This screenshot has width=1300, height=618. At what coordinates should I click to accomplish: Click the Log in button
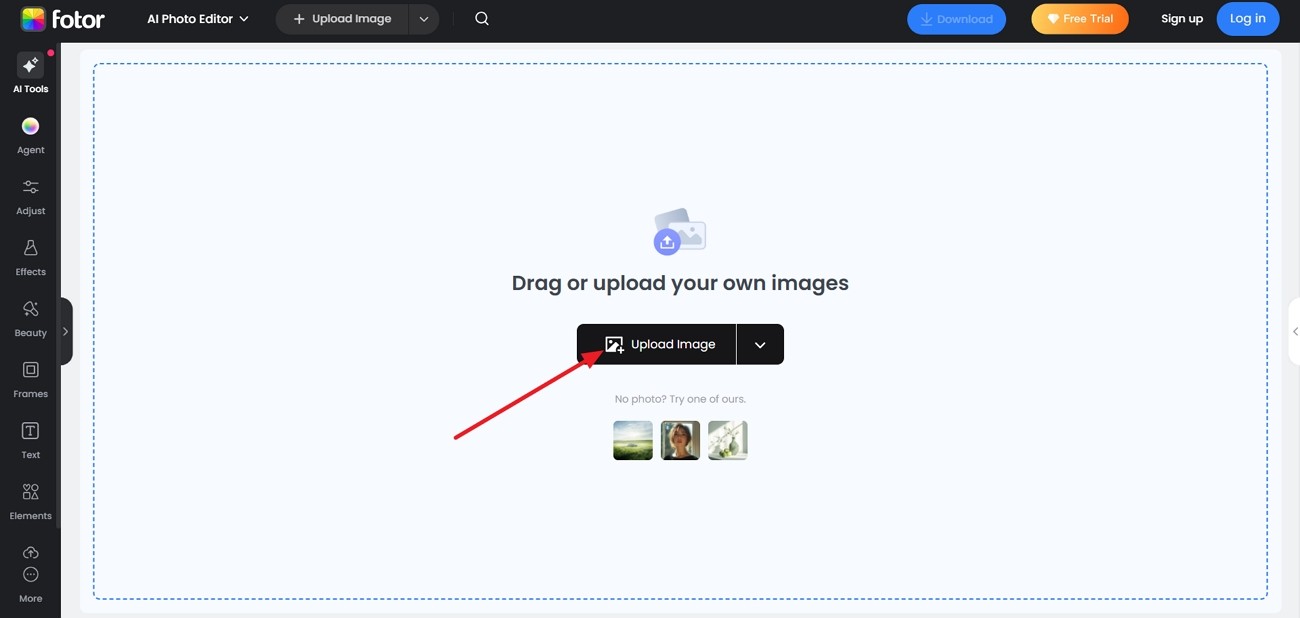pyautogui.click(x=1248, y=19)
